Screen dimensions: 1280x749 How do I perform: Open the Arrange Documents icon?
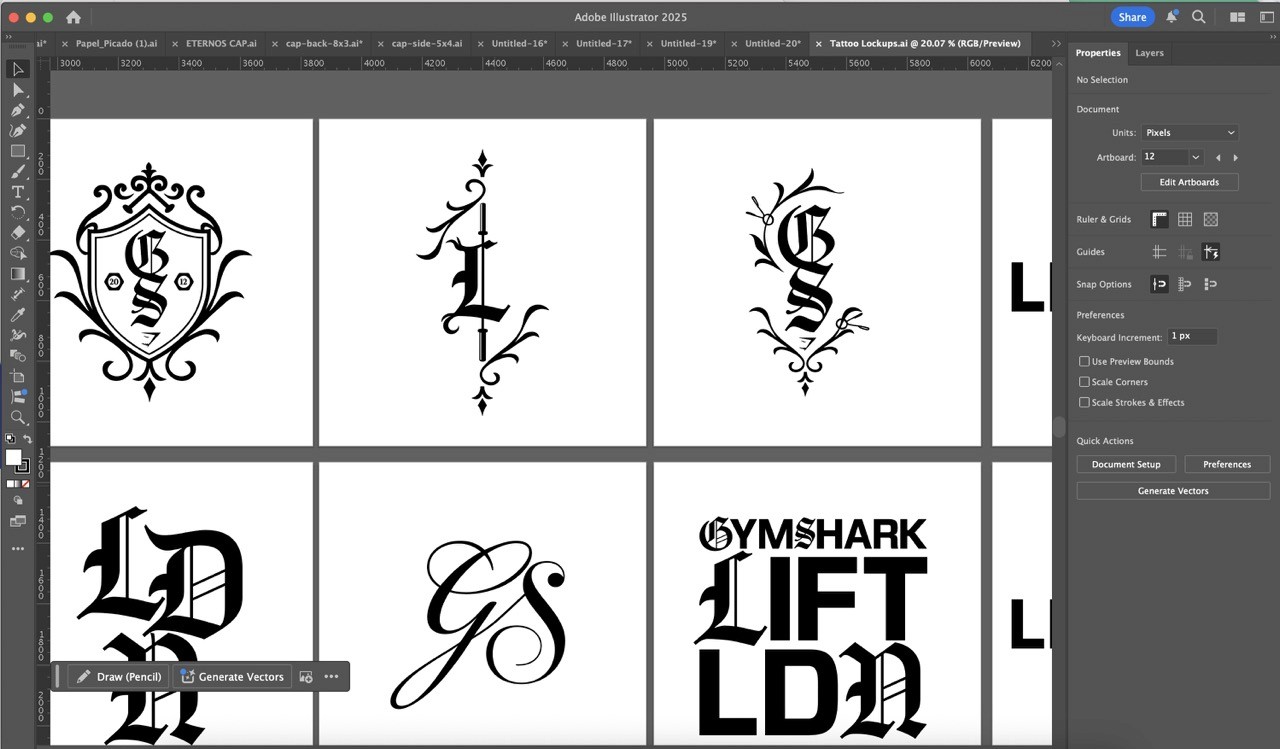pos(1237,17)
